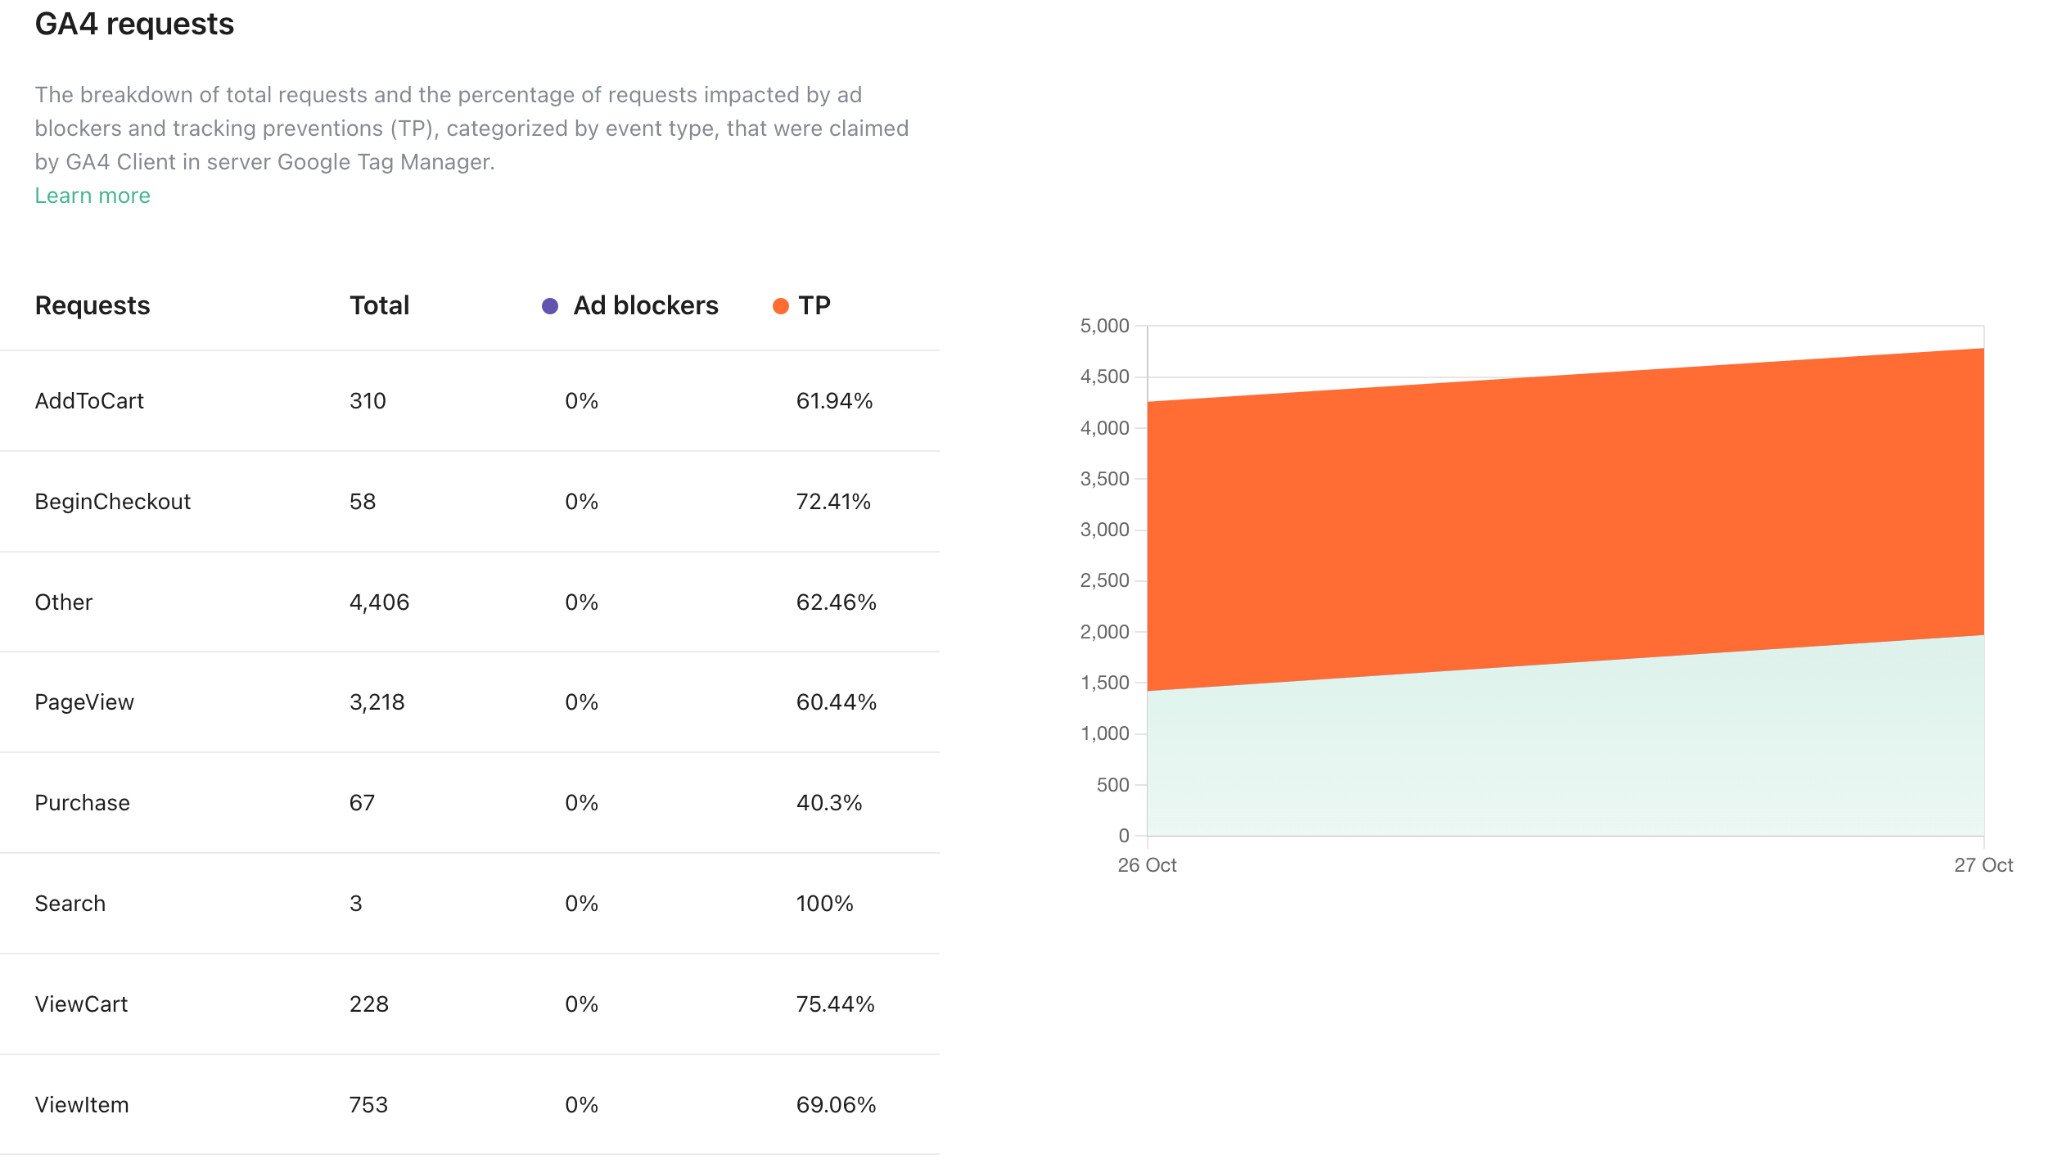The height and width of the screenshot is (1175, 2048).
Task: Click the Requests column header
Action: (x=92, y=306)
